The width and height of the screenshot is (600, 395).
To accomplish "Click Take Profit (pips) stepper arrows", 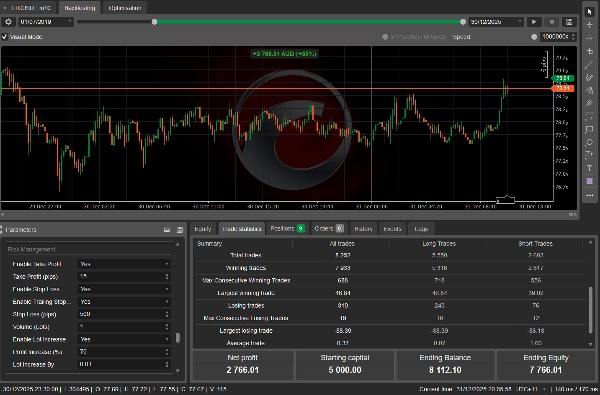I will (167, 276).
